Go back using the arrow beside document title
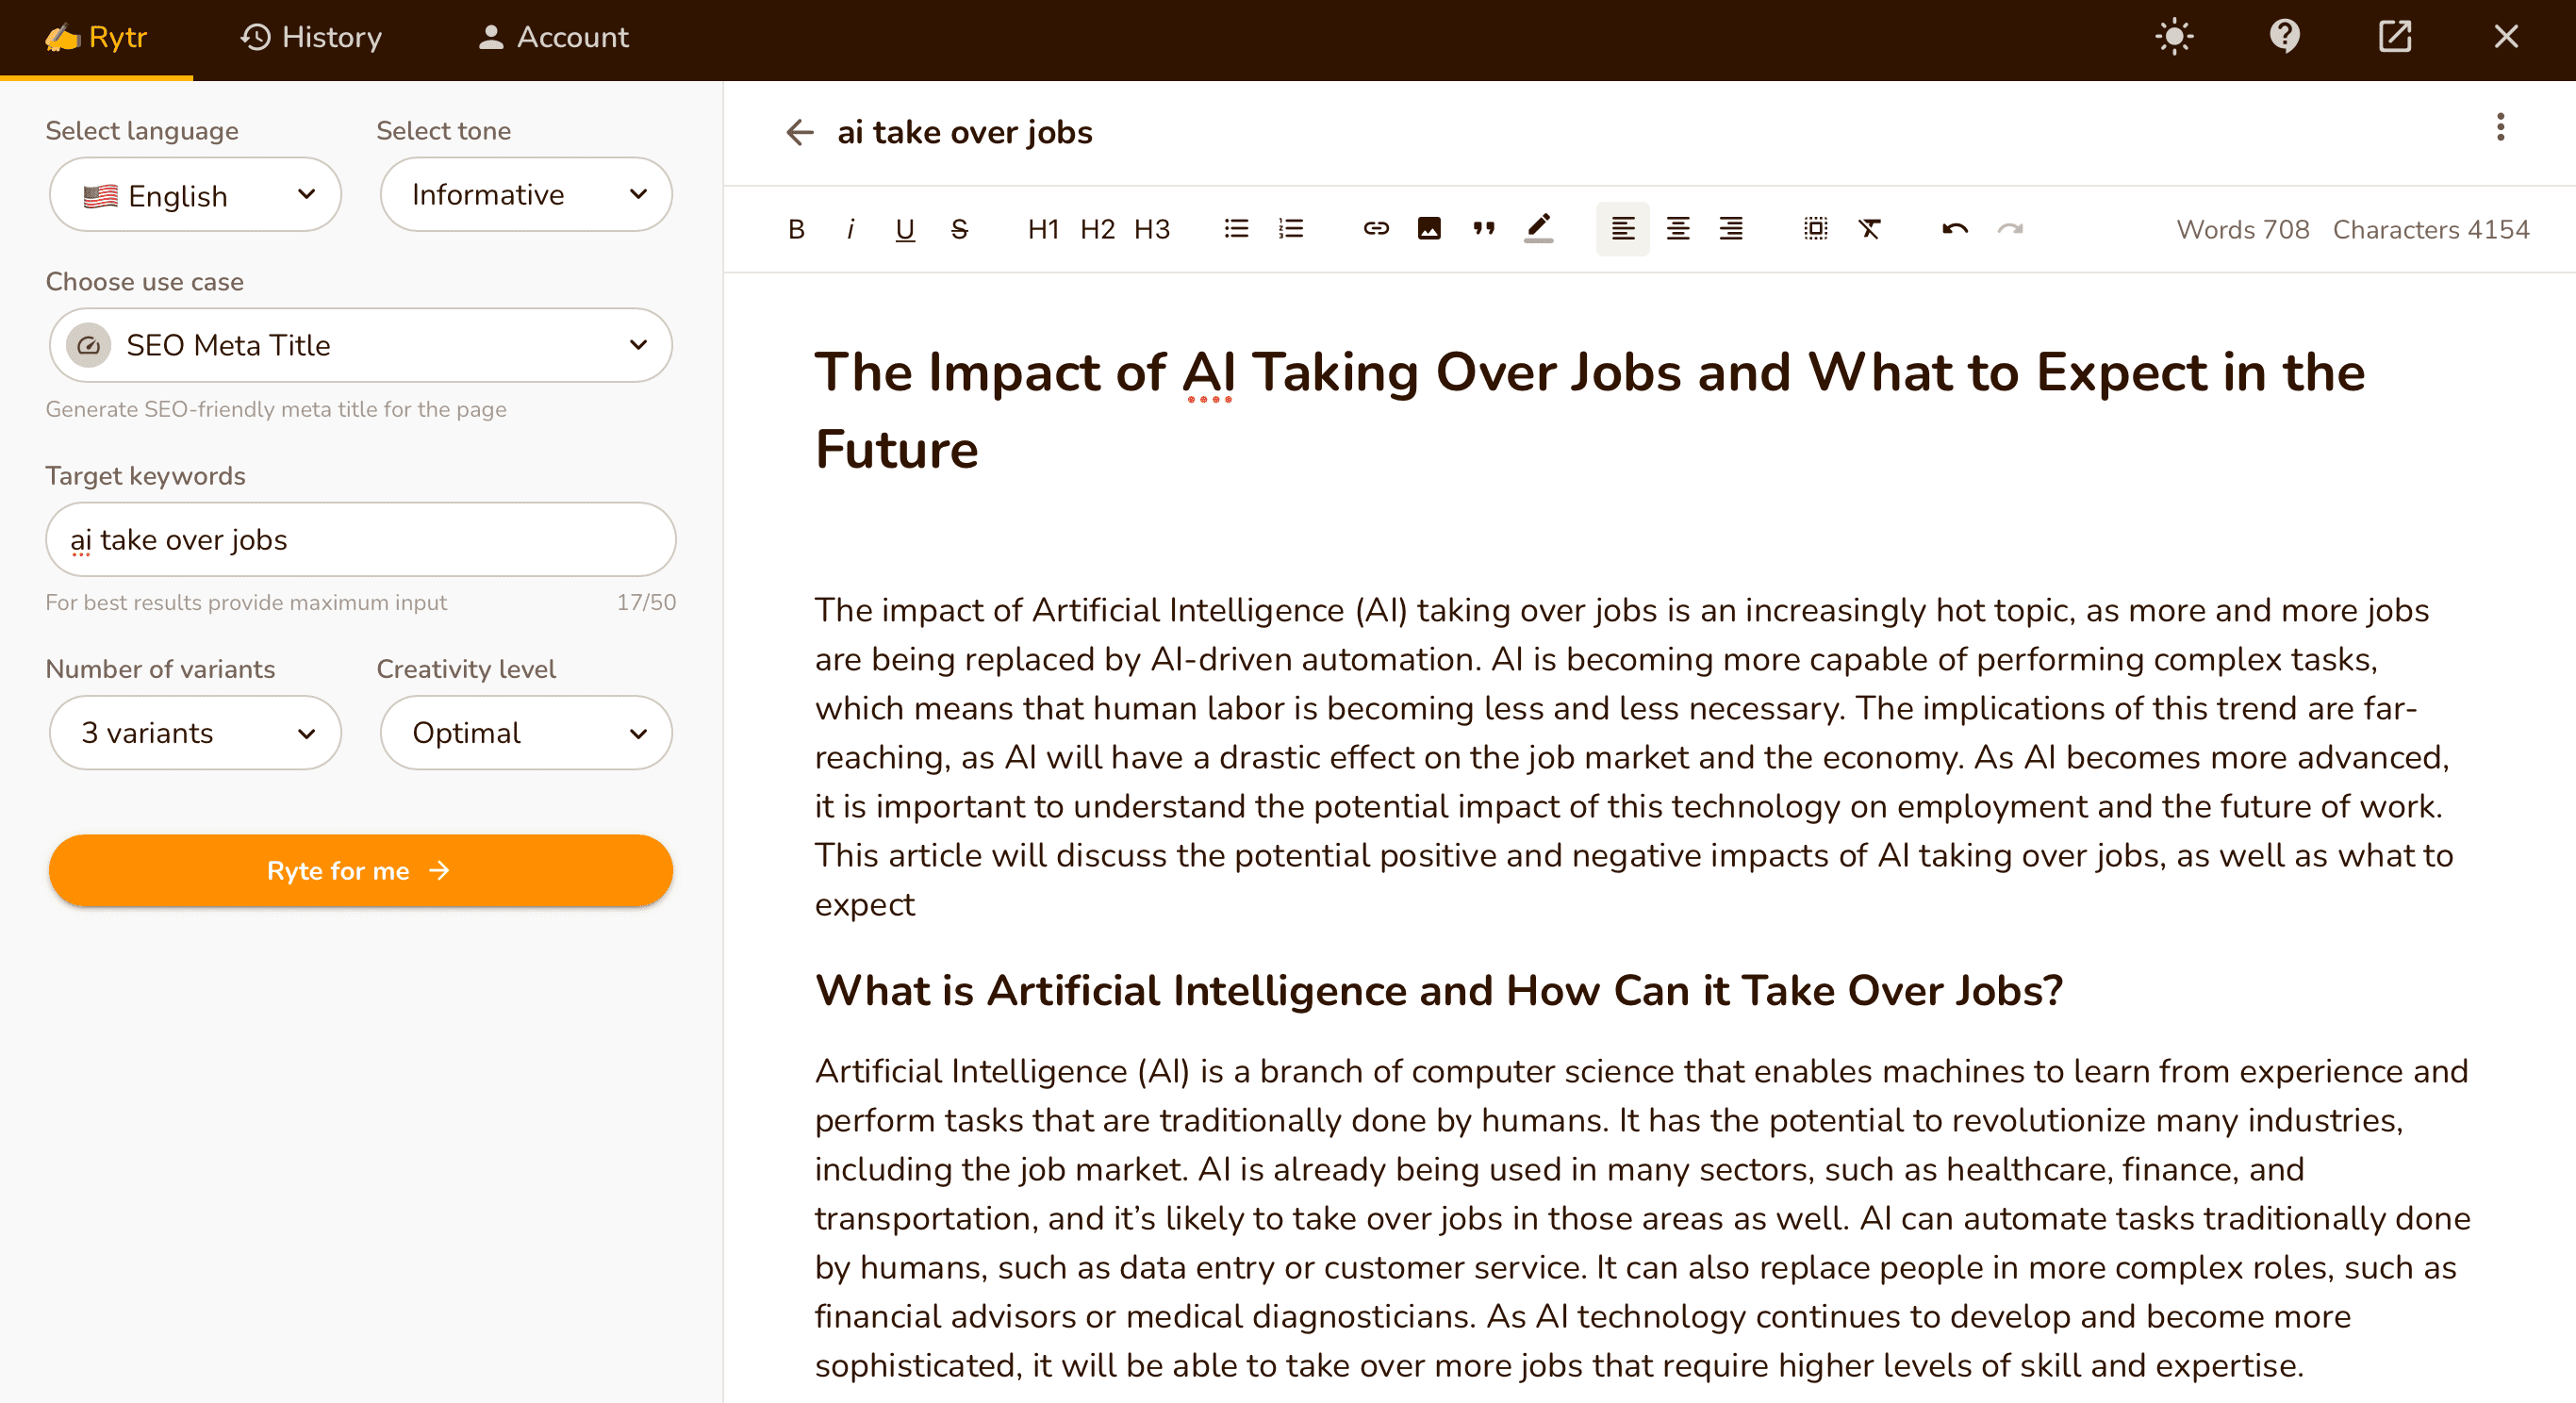The image size is (2576, 1403). (x=799, y=132)
